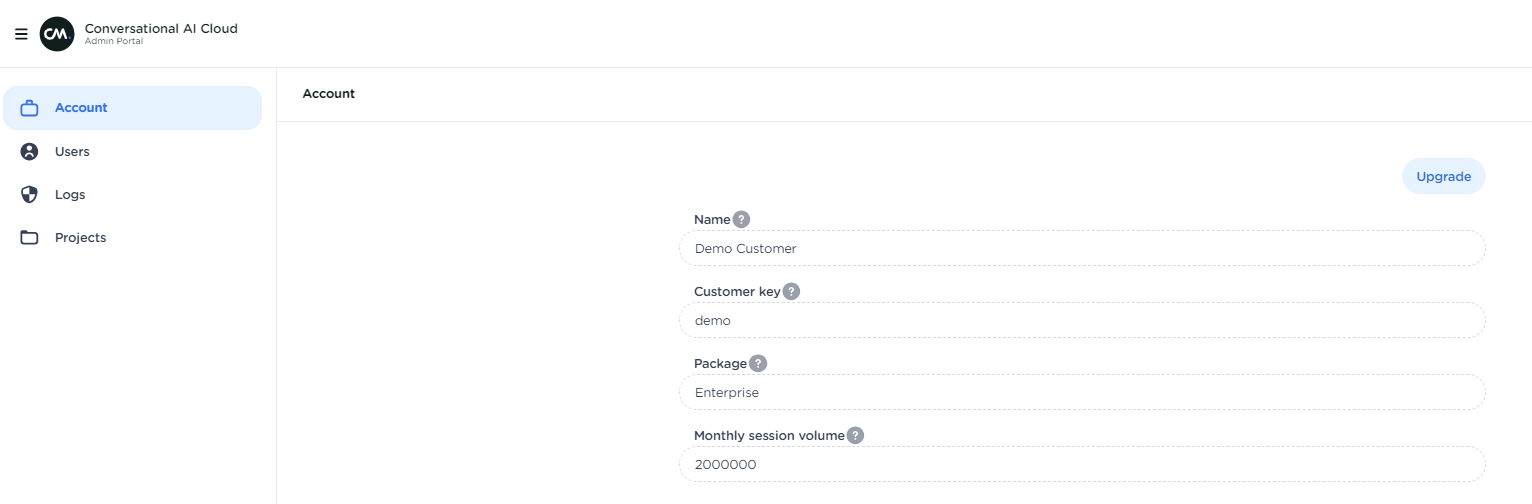Show help for the Name field
This screenshot has height=504, width=1532.
741,219
